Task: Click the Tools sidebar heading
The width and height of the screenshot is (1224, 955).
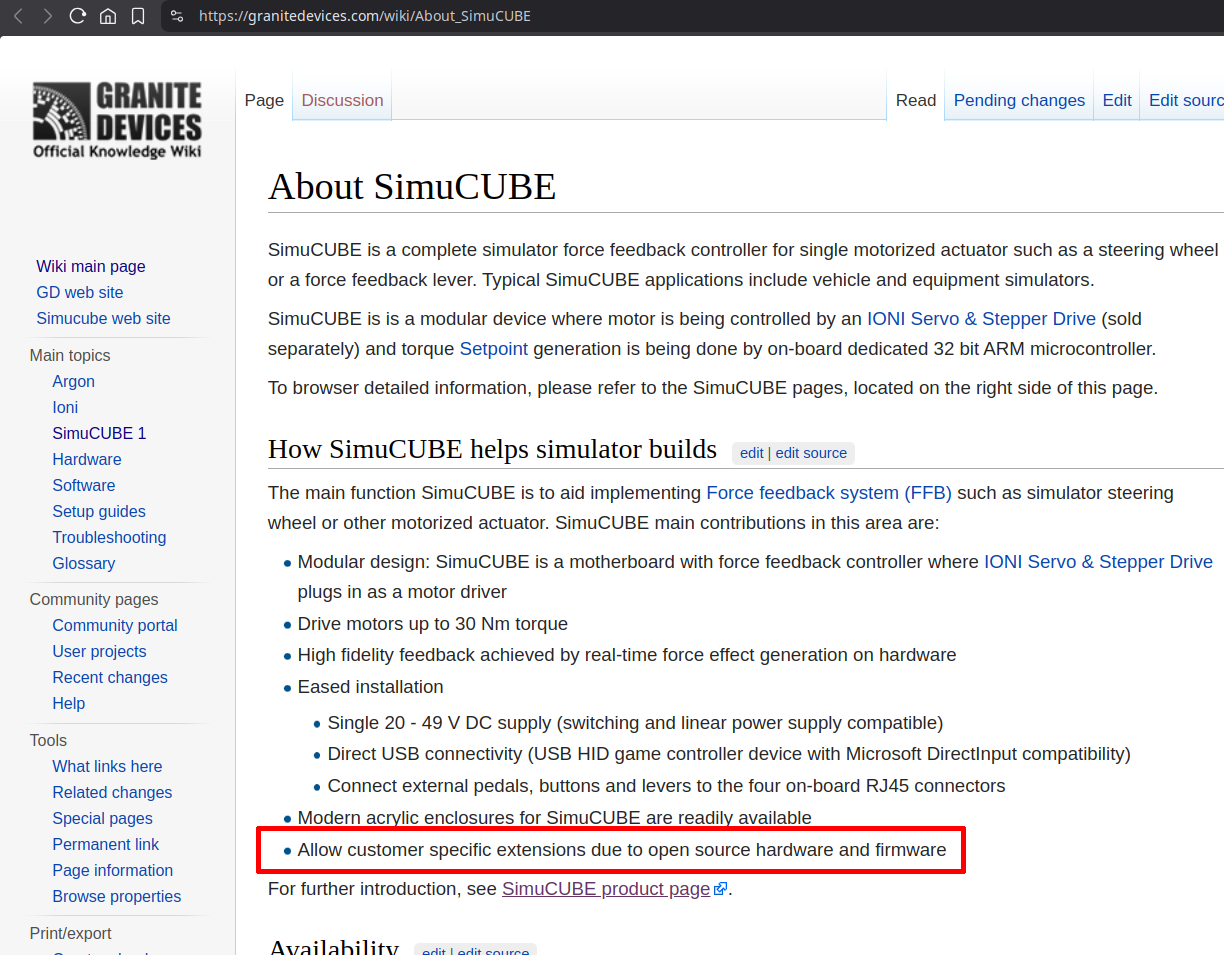Action: click(x=48, y=740)
